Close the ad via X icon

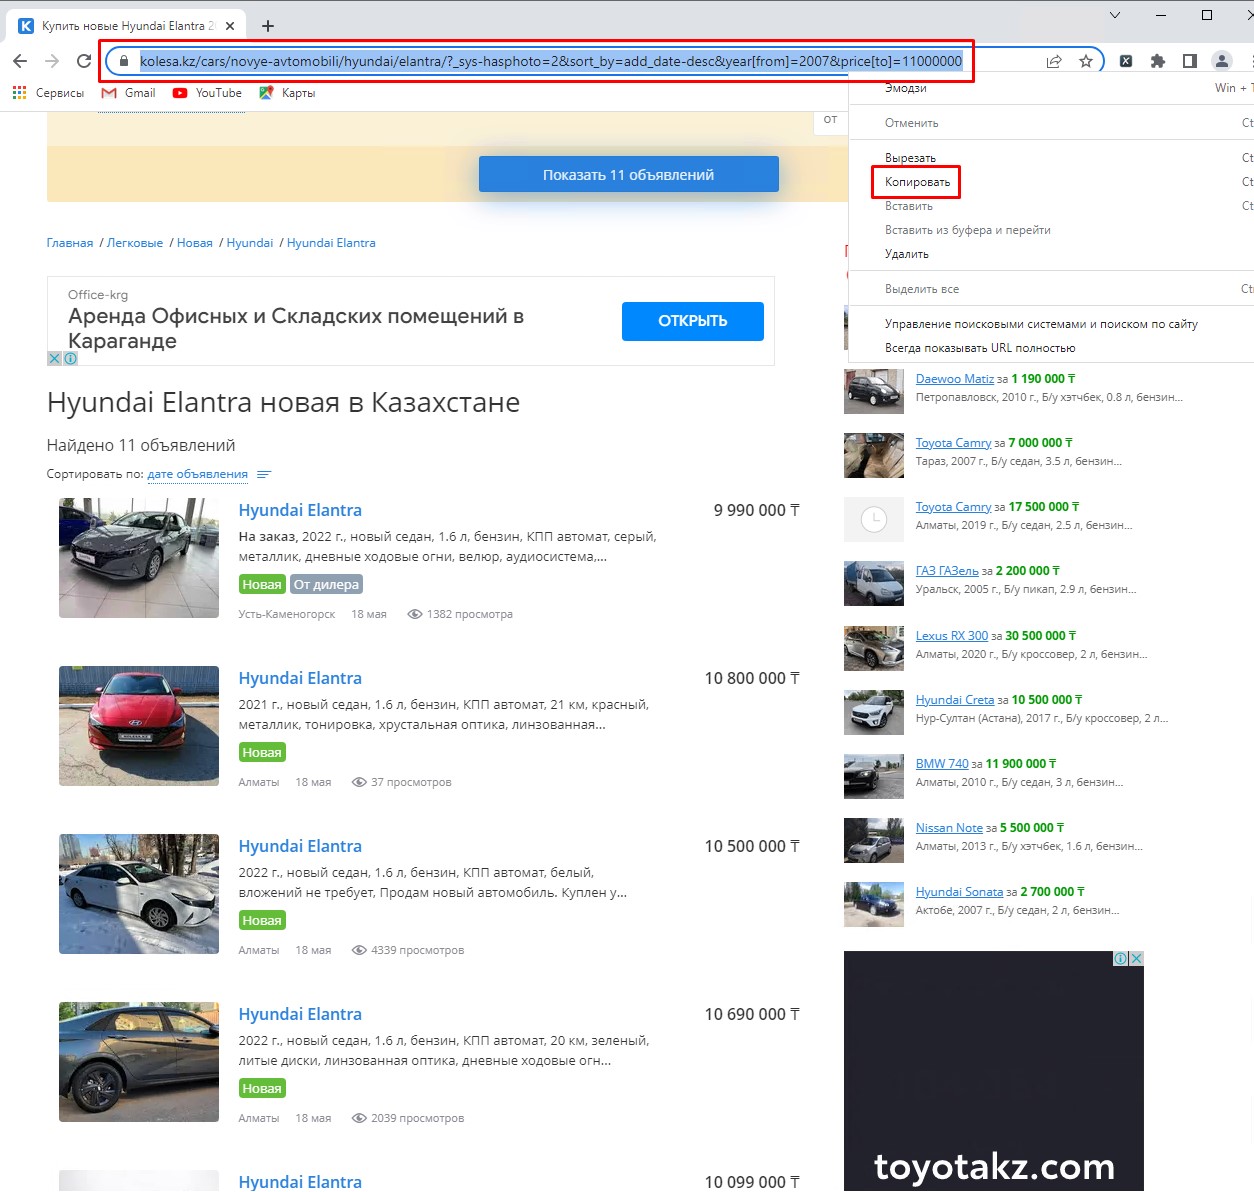[x=54, y=358]
